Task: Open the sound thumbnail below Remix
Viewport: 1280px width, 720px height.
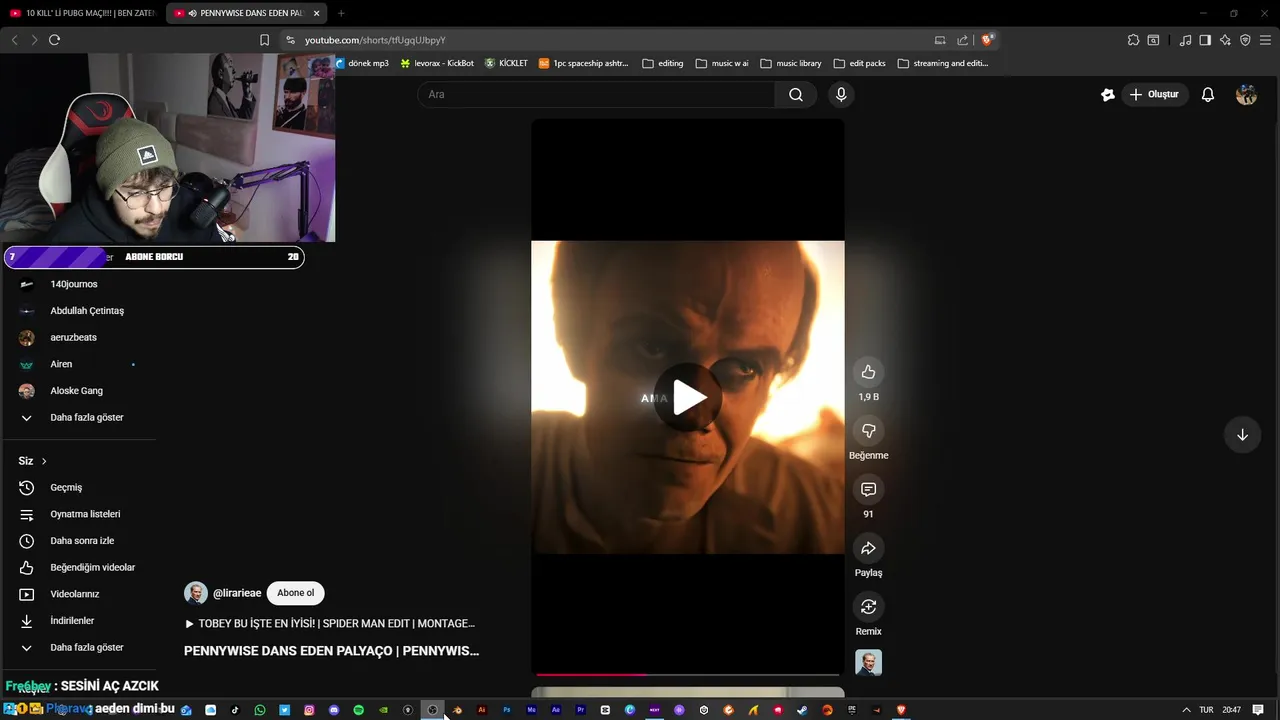Action: pyautogui.click(x=868, y=663)
